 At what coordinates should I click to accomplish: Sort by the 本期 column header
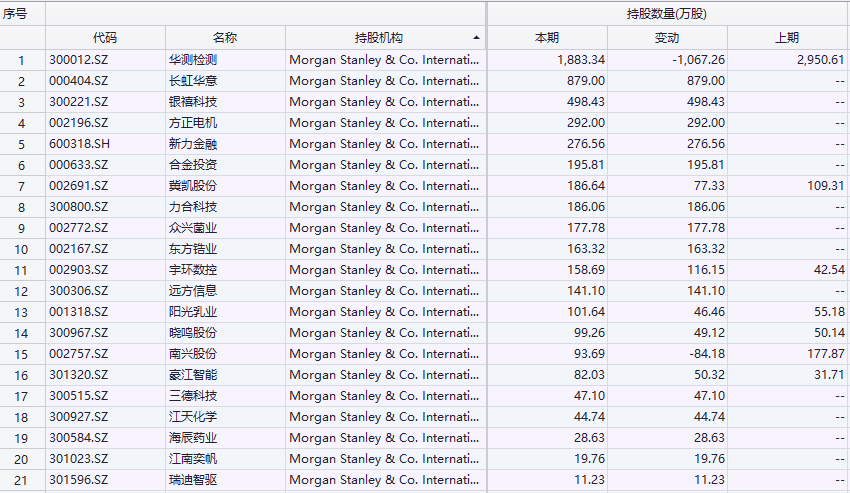click(546, 38)
